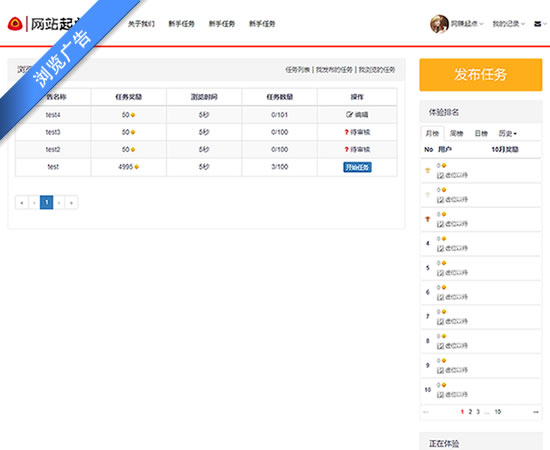Select page 1 in task pagination

[x=46, y=202]
